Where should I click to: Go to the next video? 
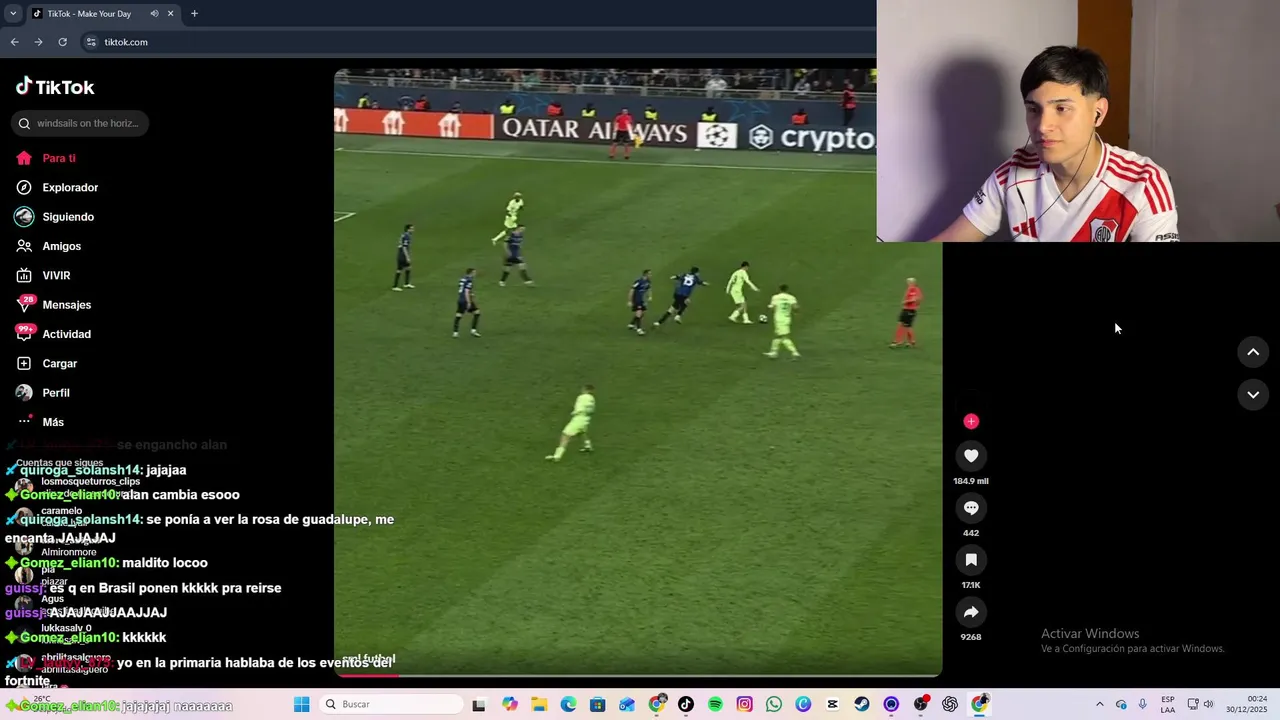tap(1253, 395)
